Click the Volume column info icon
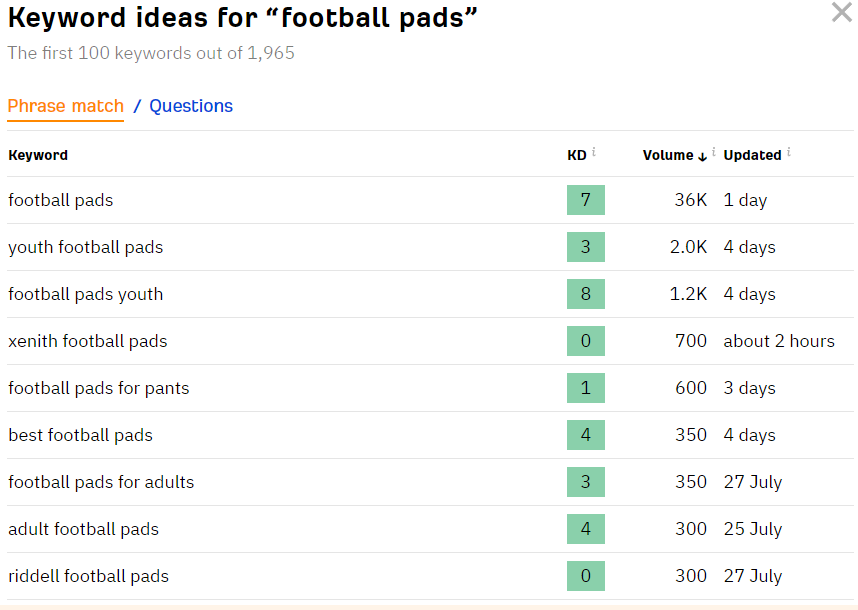The width and height of the screenshot is (858, 610). coord(713,152)
